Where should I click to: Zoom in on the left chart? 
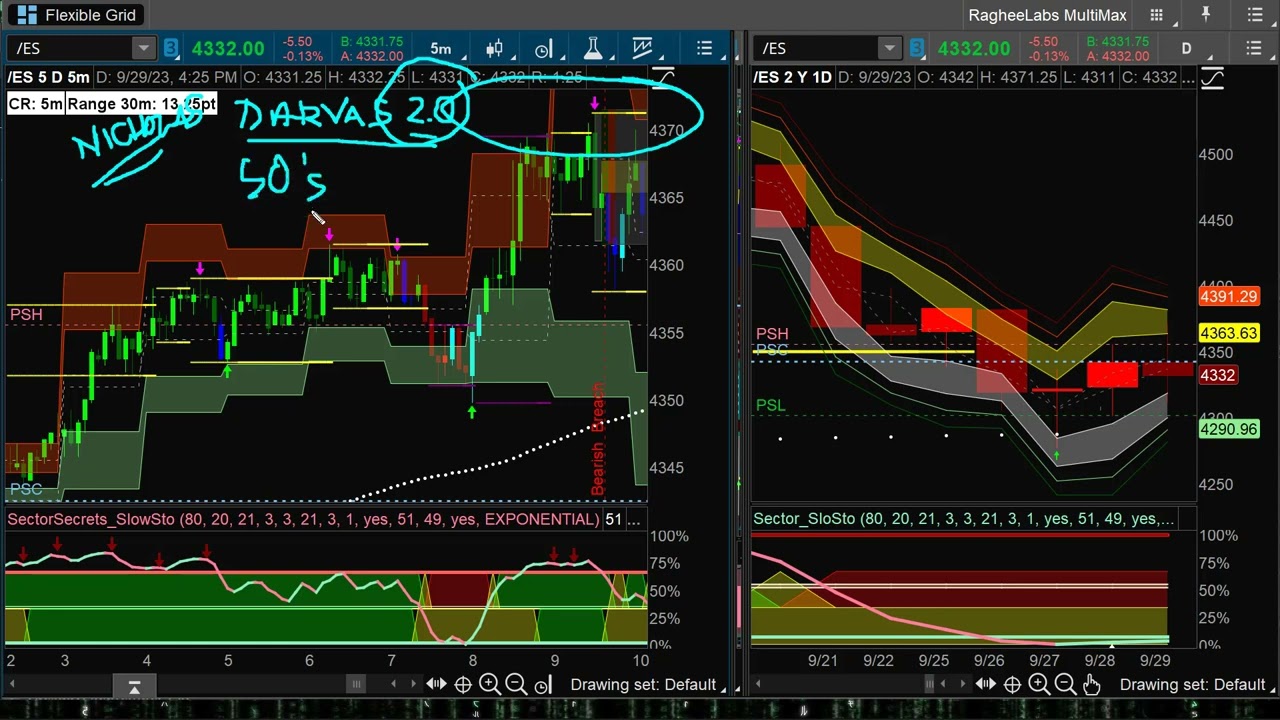point(489,685)
